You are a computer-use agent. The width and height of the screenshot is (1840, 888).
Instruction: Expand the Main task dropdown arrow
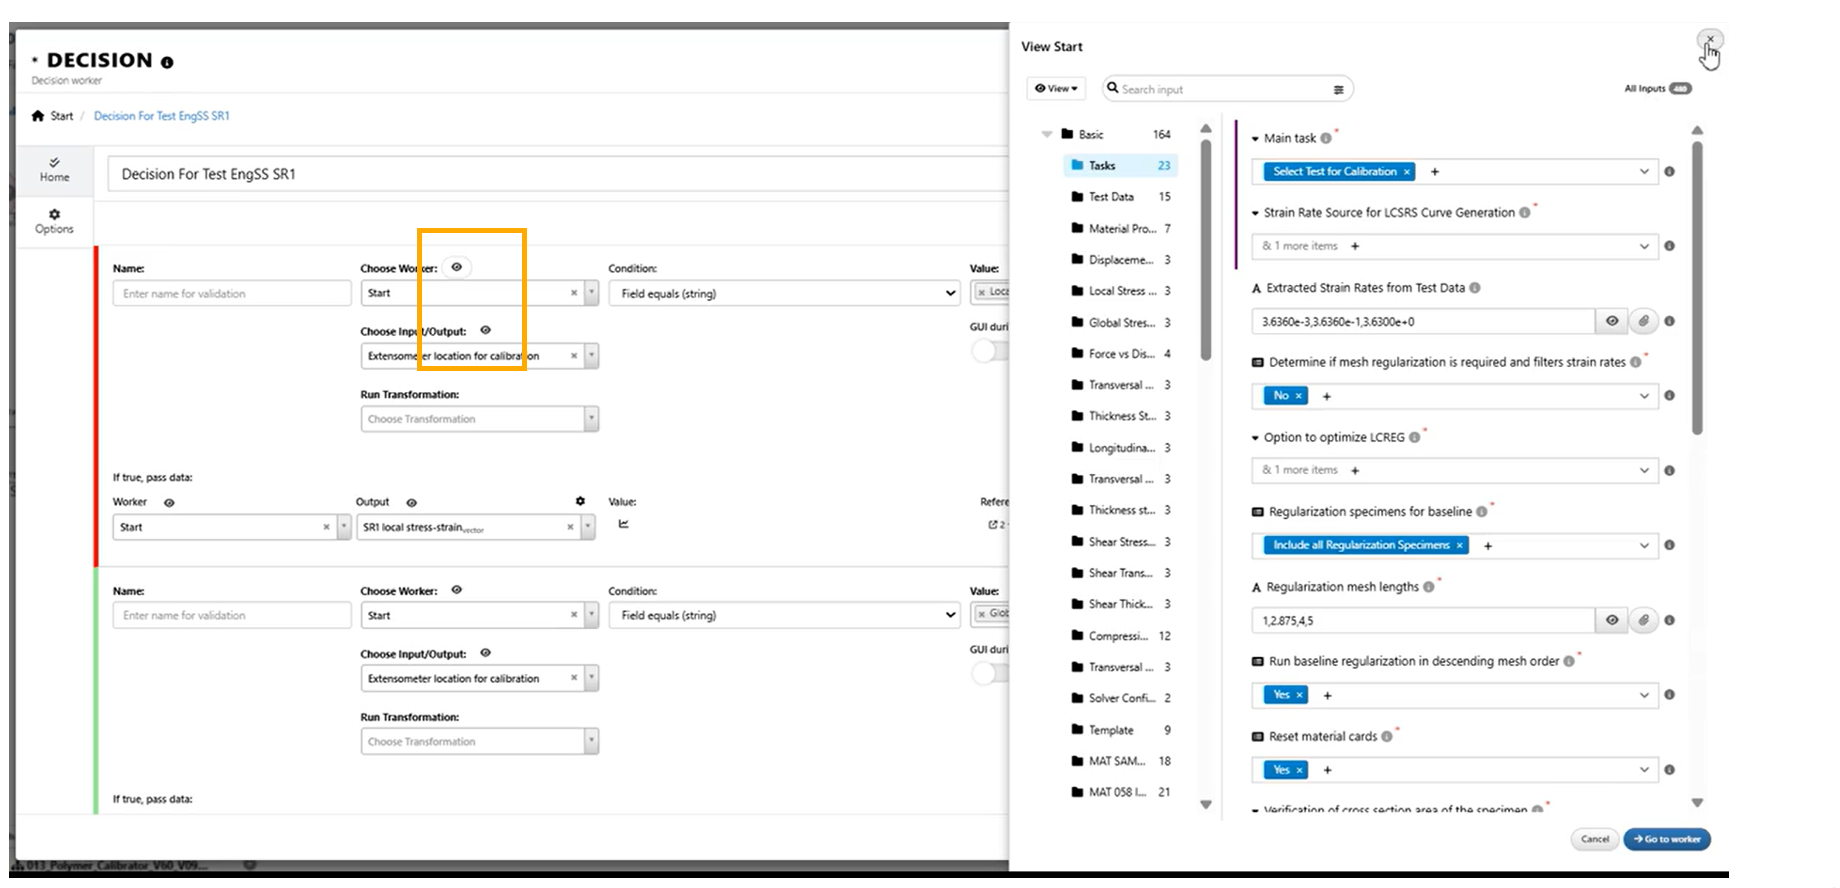pyautogui.click(x=1643, y=172)
